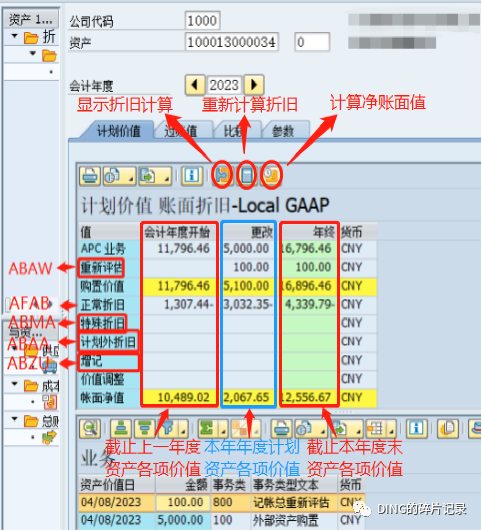Switch to the 比较 tab
Viewport: 482px width, 531px height.
(x=234, y=131)
